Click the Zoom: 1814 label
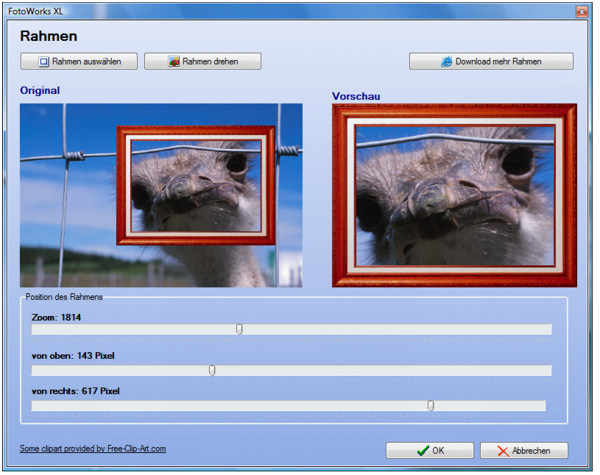Viewport: 600px width, 475px height. point(56,317)
